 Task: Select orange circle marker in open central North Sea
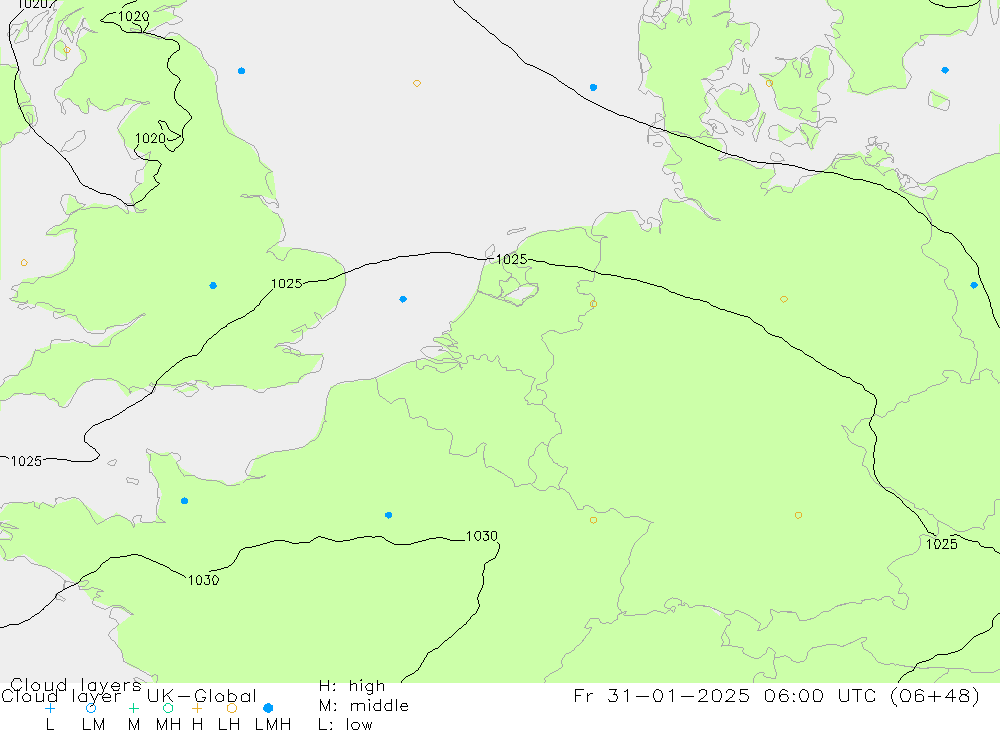[416, 84]
